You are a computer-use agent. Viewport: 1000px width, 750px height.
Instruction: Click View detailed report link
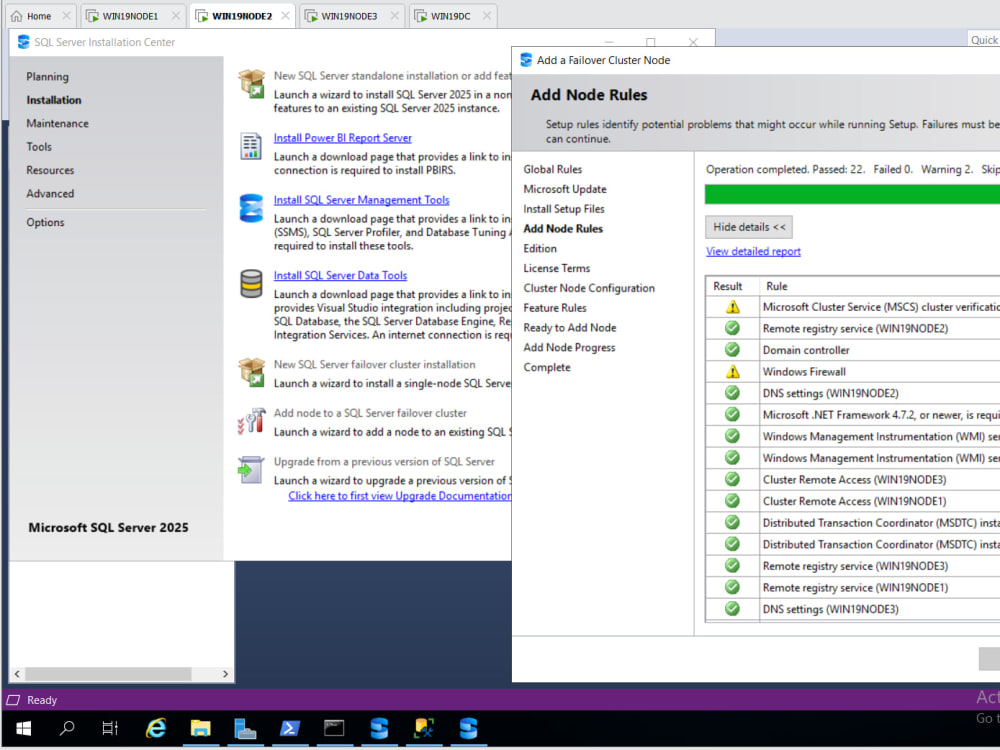[753, 251]
